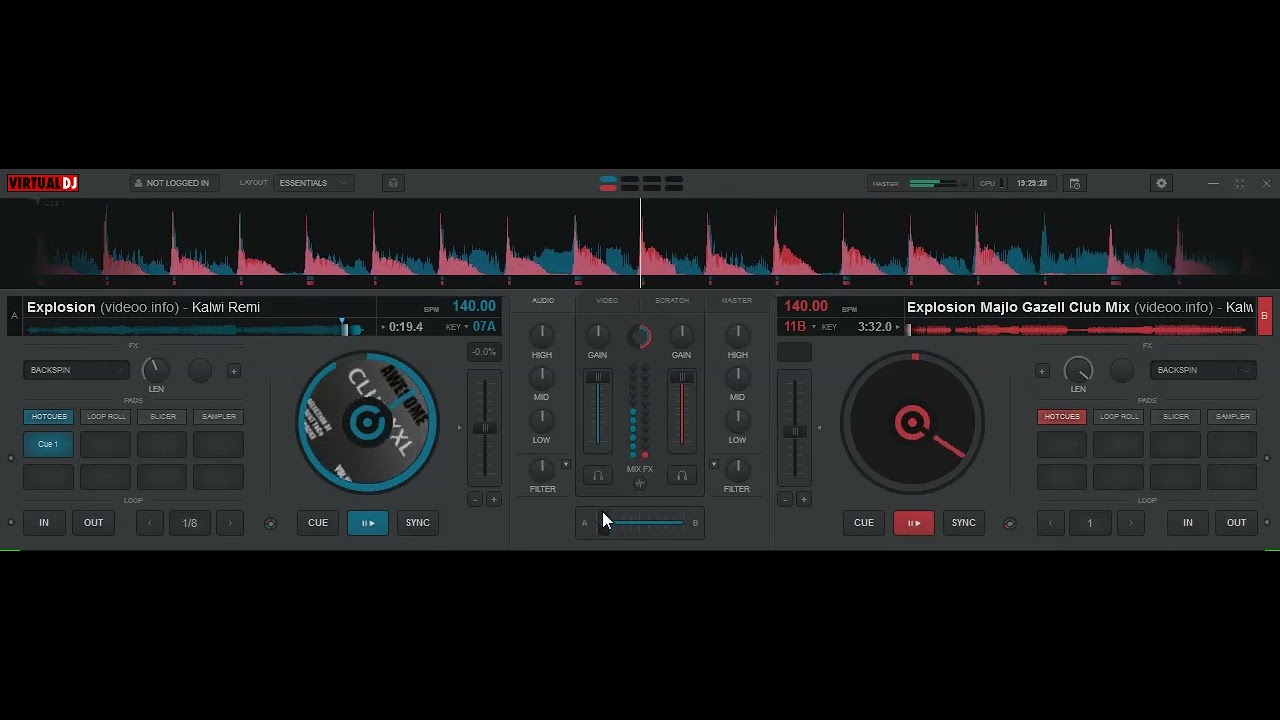This screenshot has height=720, width=1280.
Task: Open the deck B BACKSPIN effect dropdown
Action: point(1203,370)
